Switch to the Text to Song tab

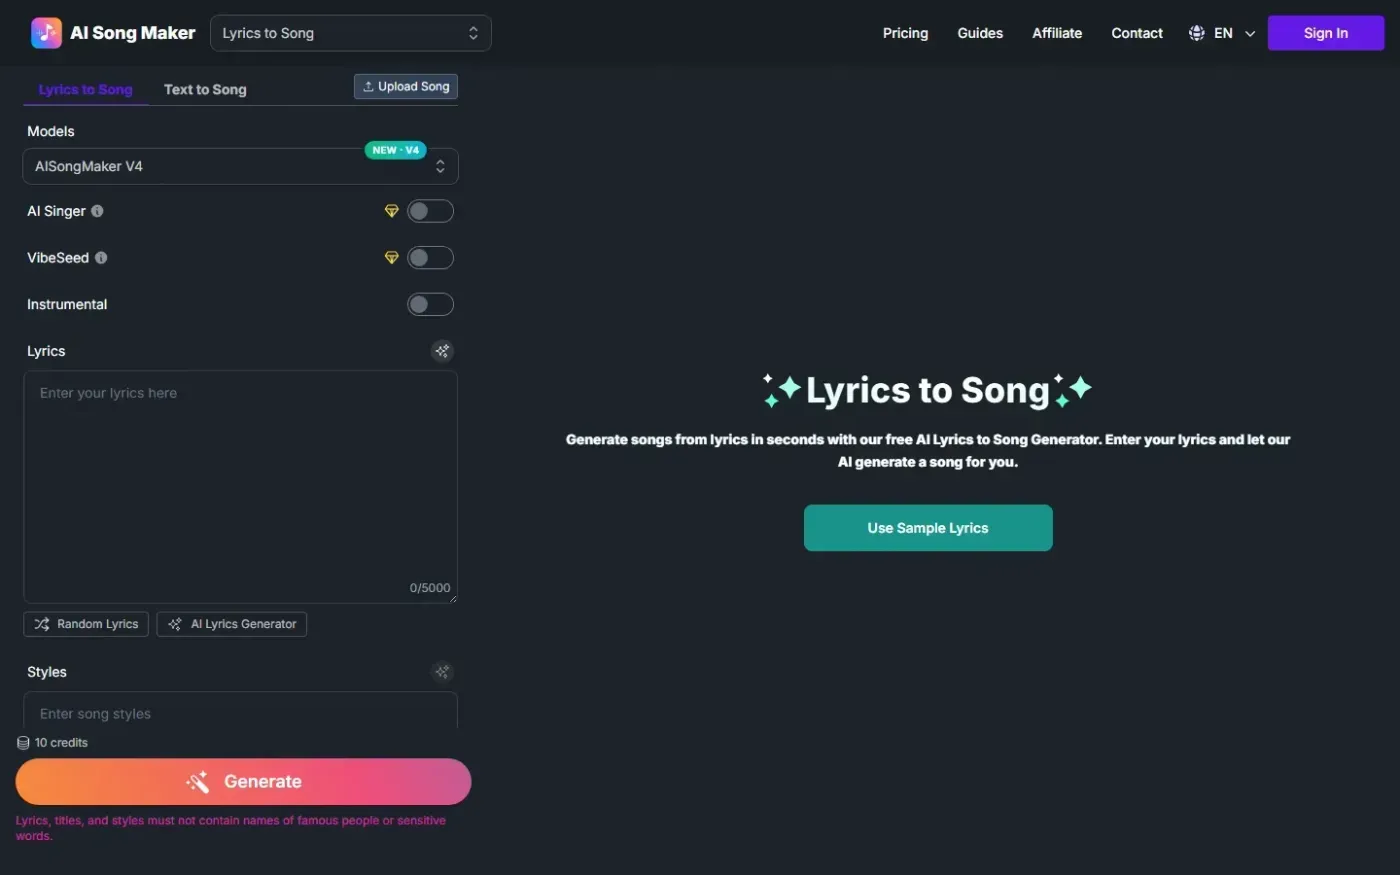pyautogui.click(x=205, y=89)
